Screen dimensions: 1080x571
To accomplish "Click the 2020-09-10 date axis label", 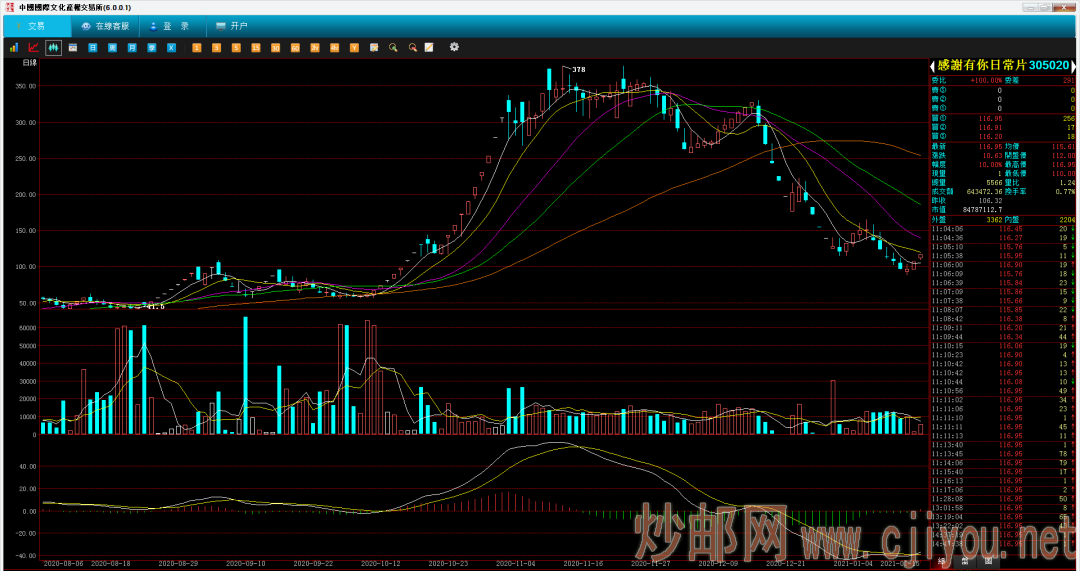I will point(246,563).
